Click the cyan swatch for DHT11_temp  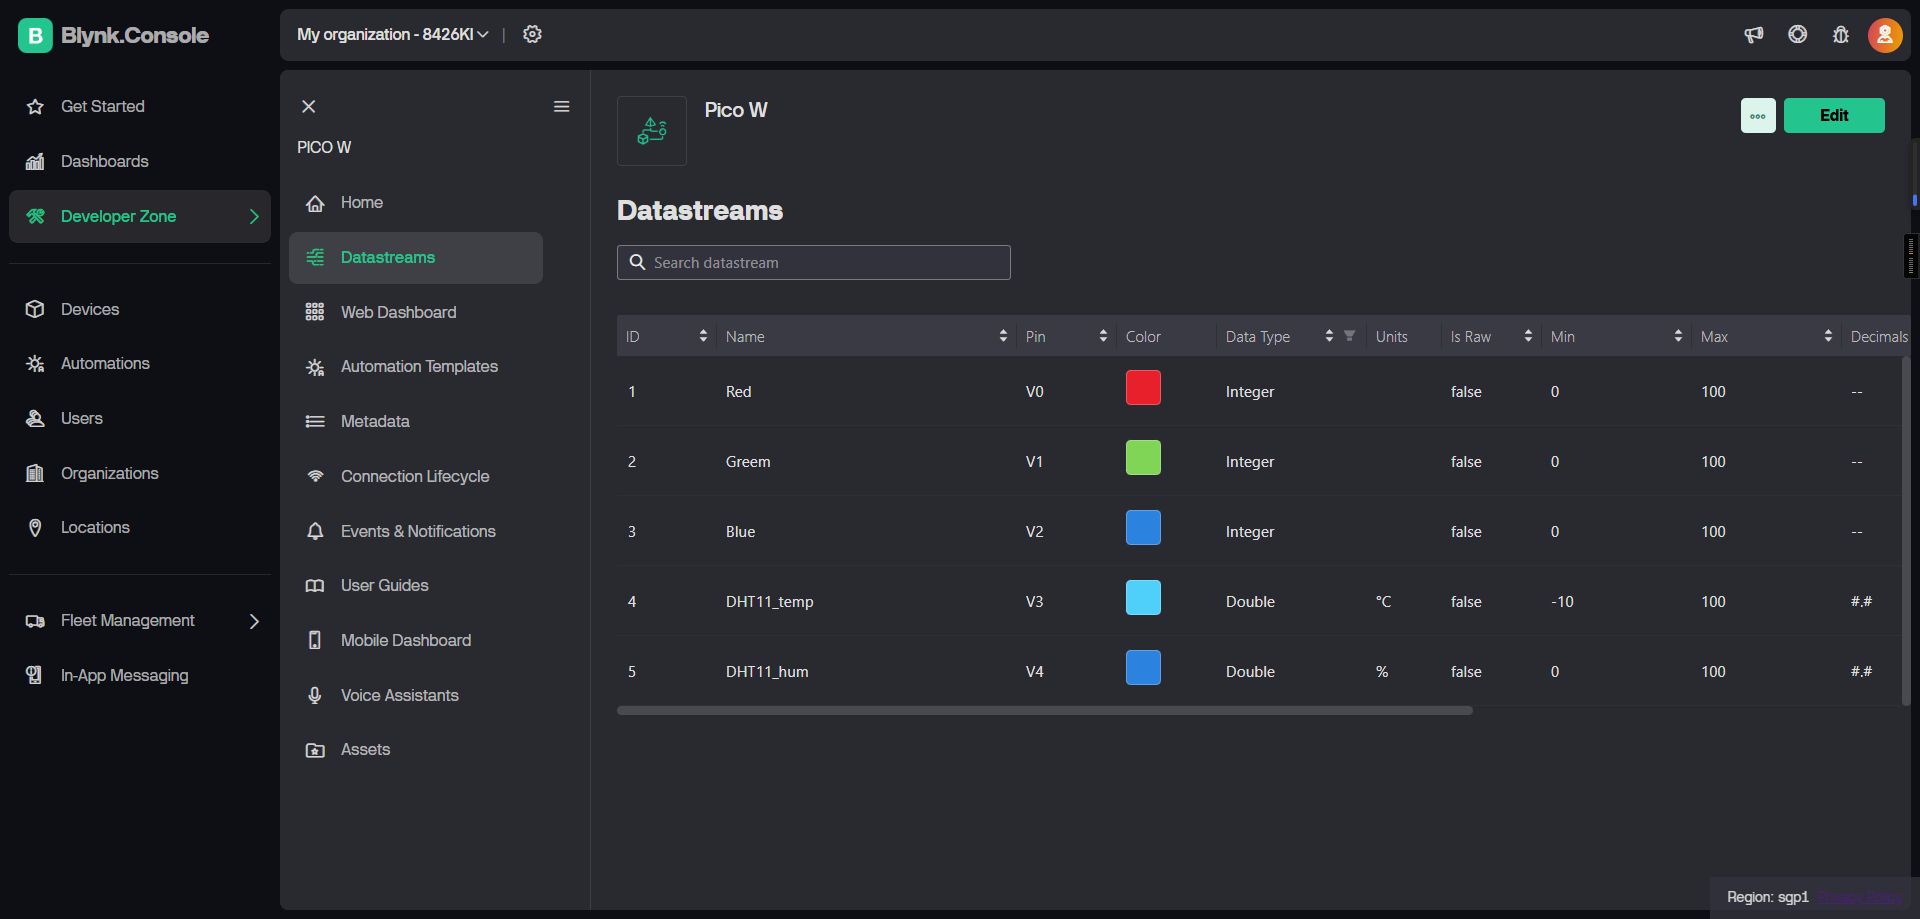pos(1143,598)
